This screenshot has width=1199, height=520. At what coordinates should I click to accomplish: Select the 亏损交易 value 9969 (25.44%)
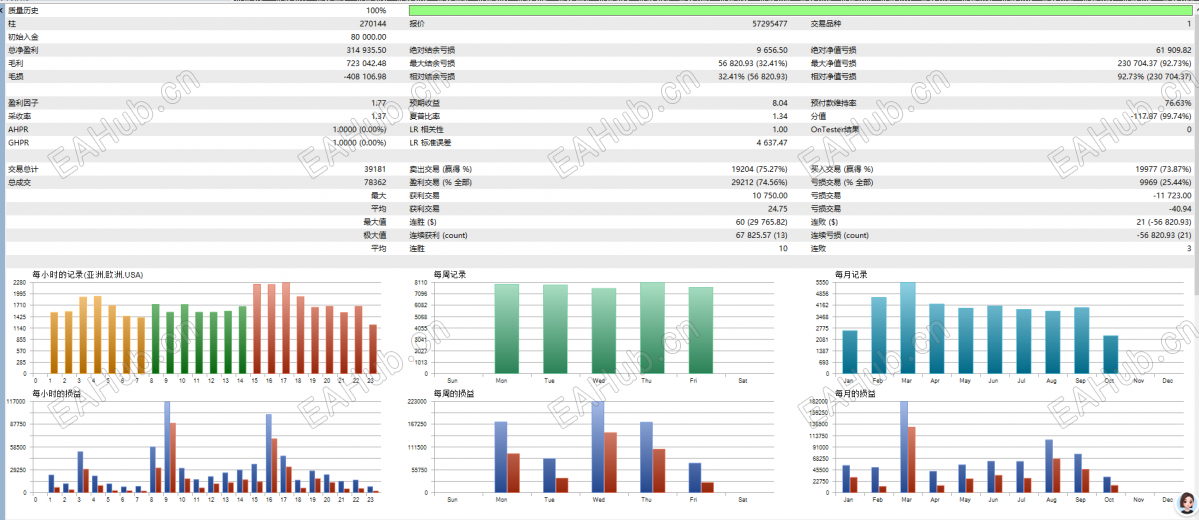pos(1165,182)
